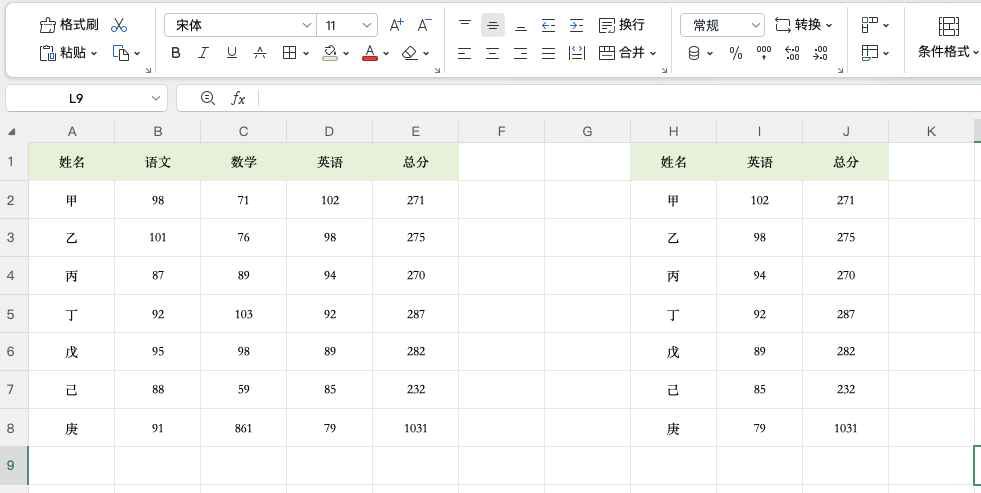Click the 格式刷 format painter button
The height and width of the screenshot is (493, 981).
click(69, 25)
